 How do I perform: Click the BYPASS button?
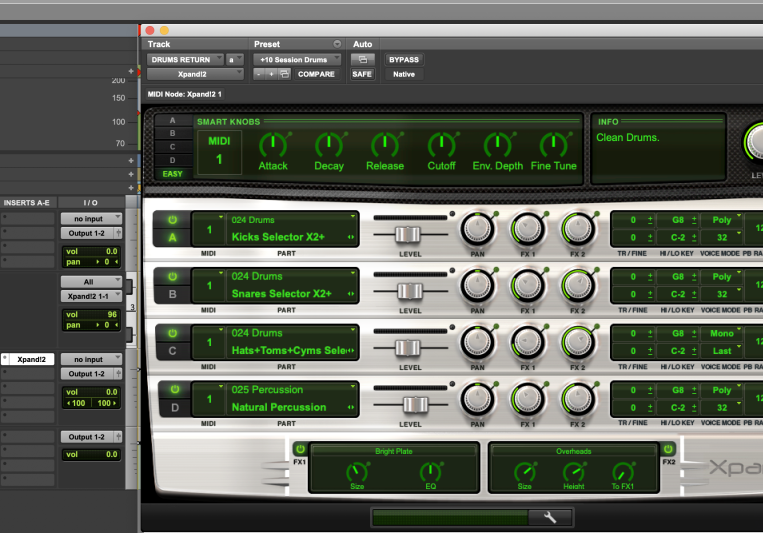pyautogui.click(x=404, y=59)
